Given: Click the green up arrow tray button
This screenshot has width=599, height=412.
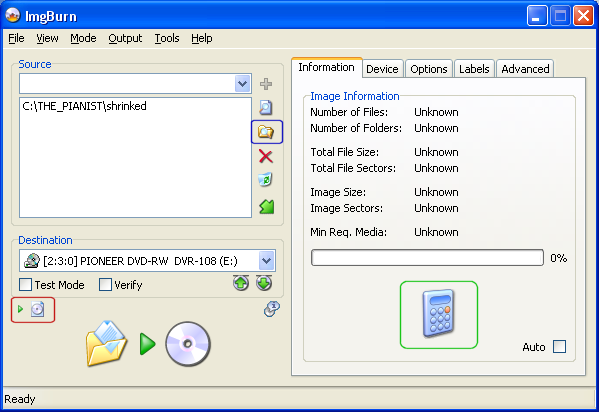Looking at the screenshot, I should coord(241,283).
